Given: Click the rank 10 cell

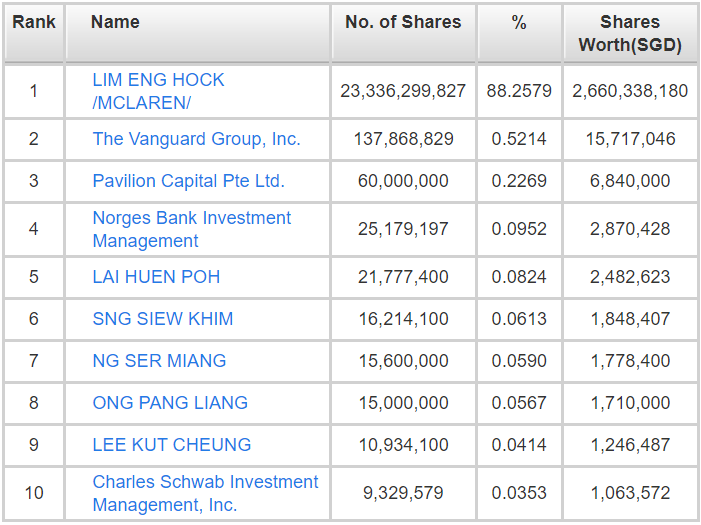Looking at the screenshot, I should [x=34, y=493].
